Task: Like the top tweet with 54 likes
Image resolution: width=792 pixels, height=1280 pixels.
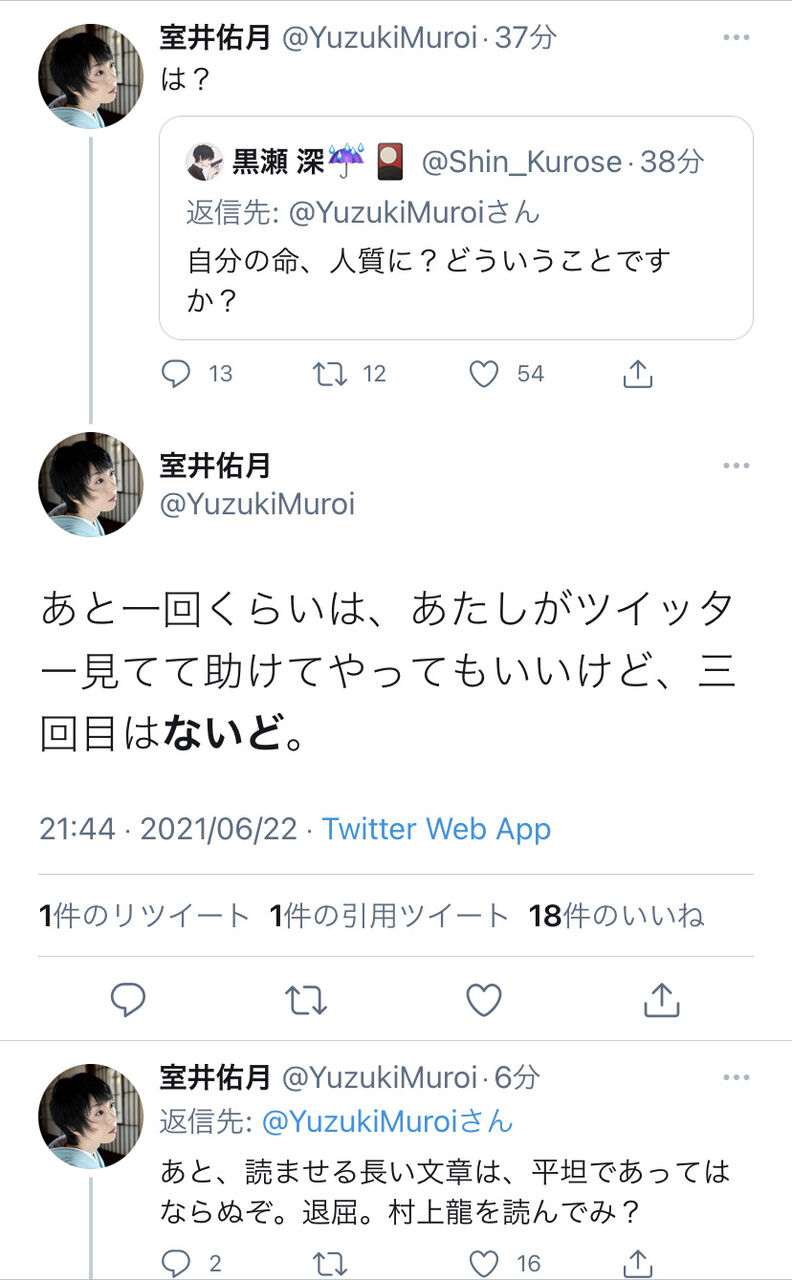Action: click(484, 374)
